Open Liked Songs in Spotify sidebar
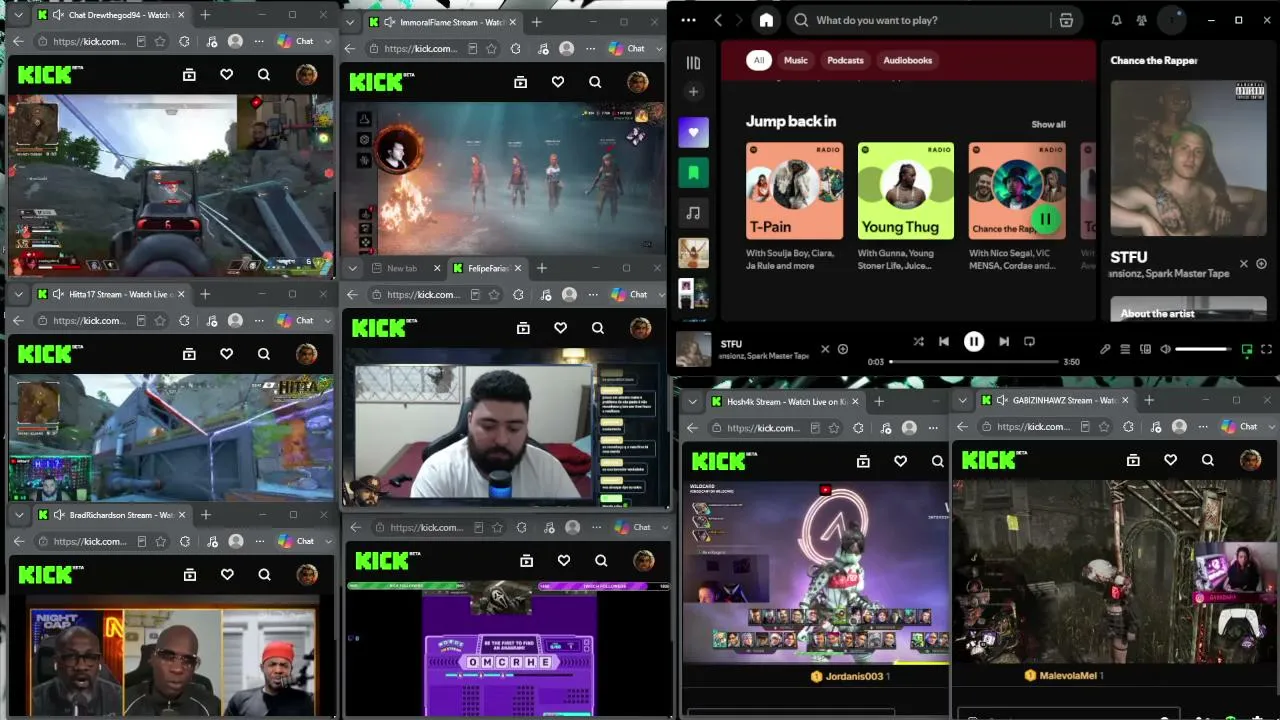Image resolution: width=1280 pixels, height=720 pixels. tap(693, 132)
